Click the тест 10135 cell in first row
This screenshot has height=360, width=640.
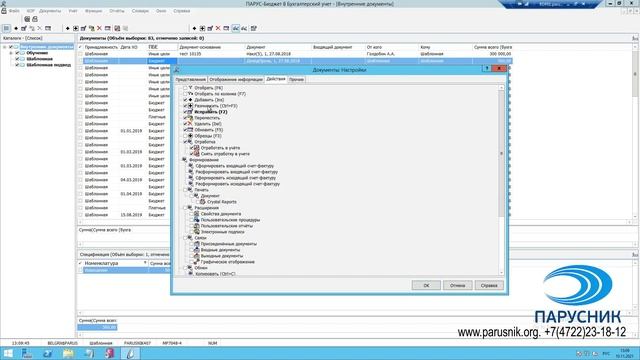click(x=211, y=54)
